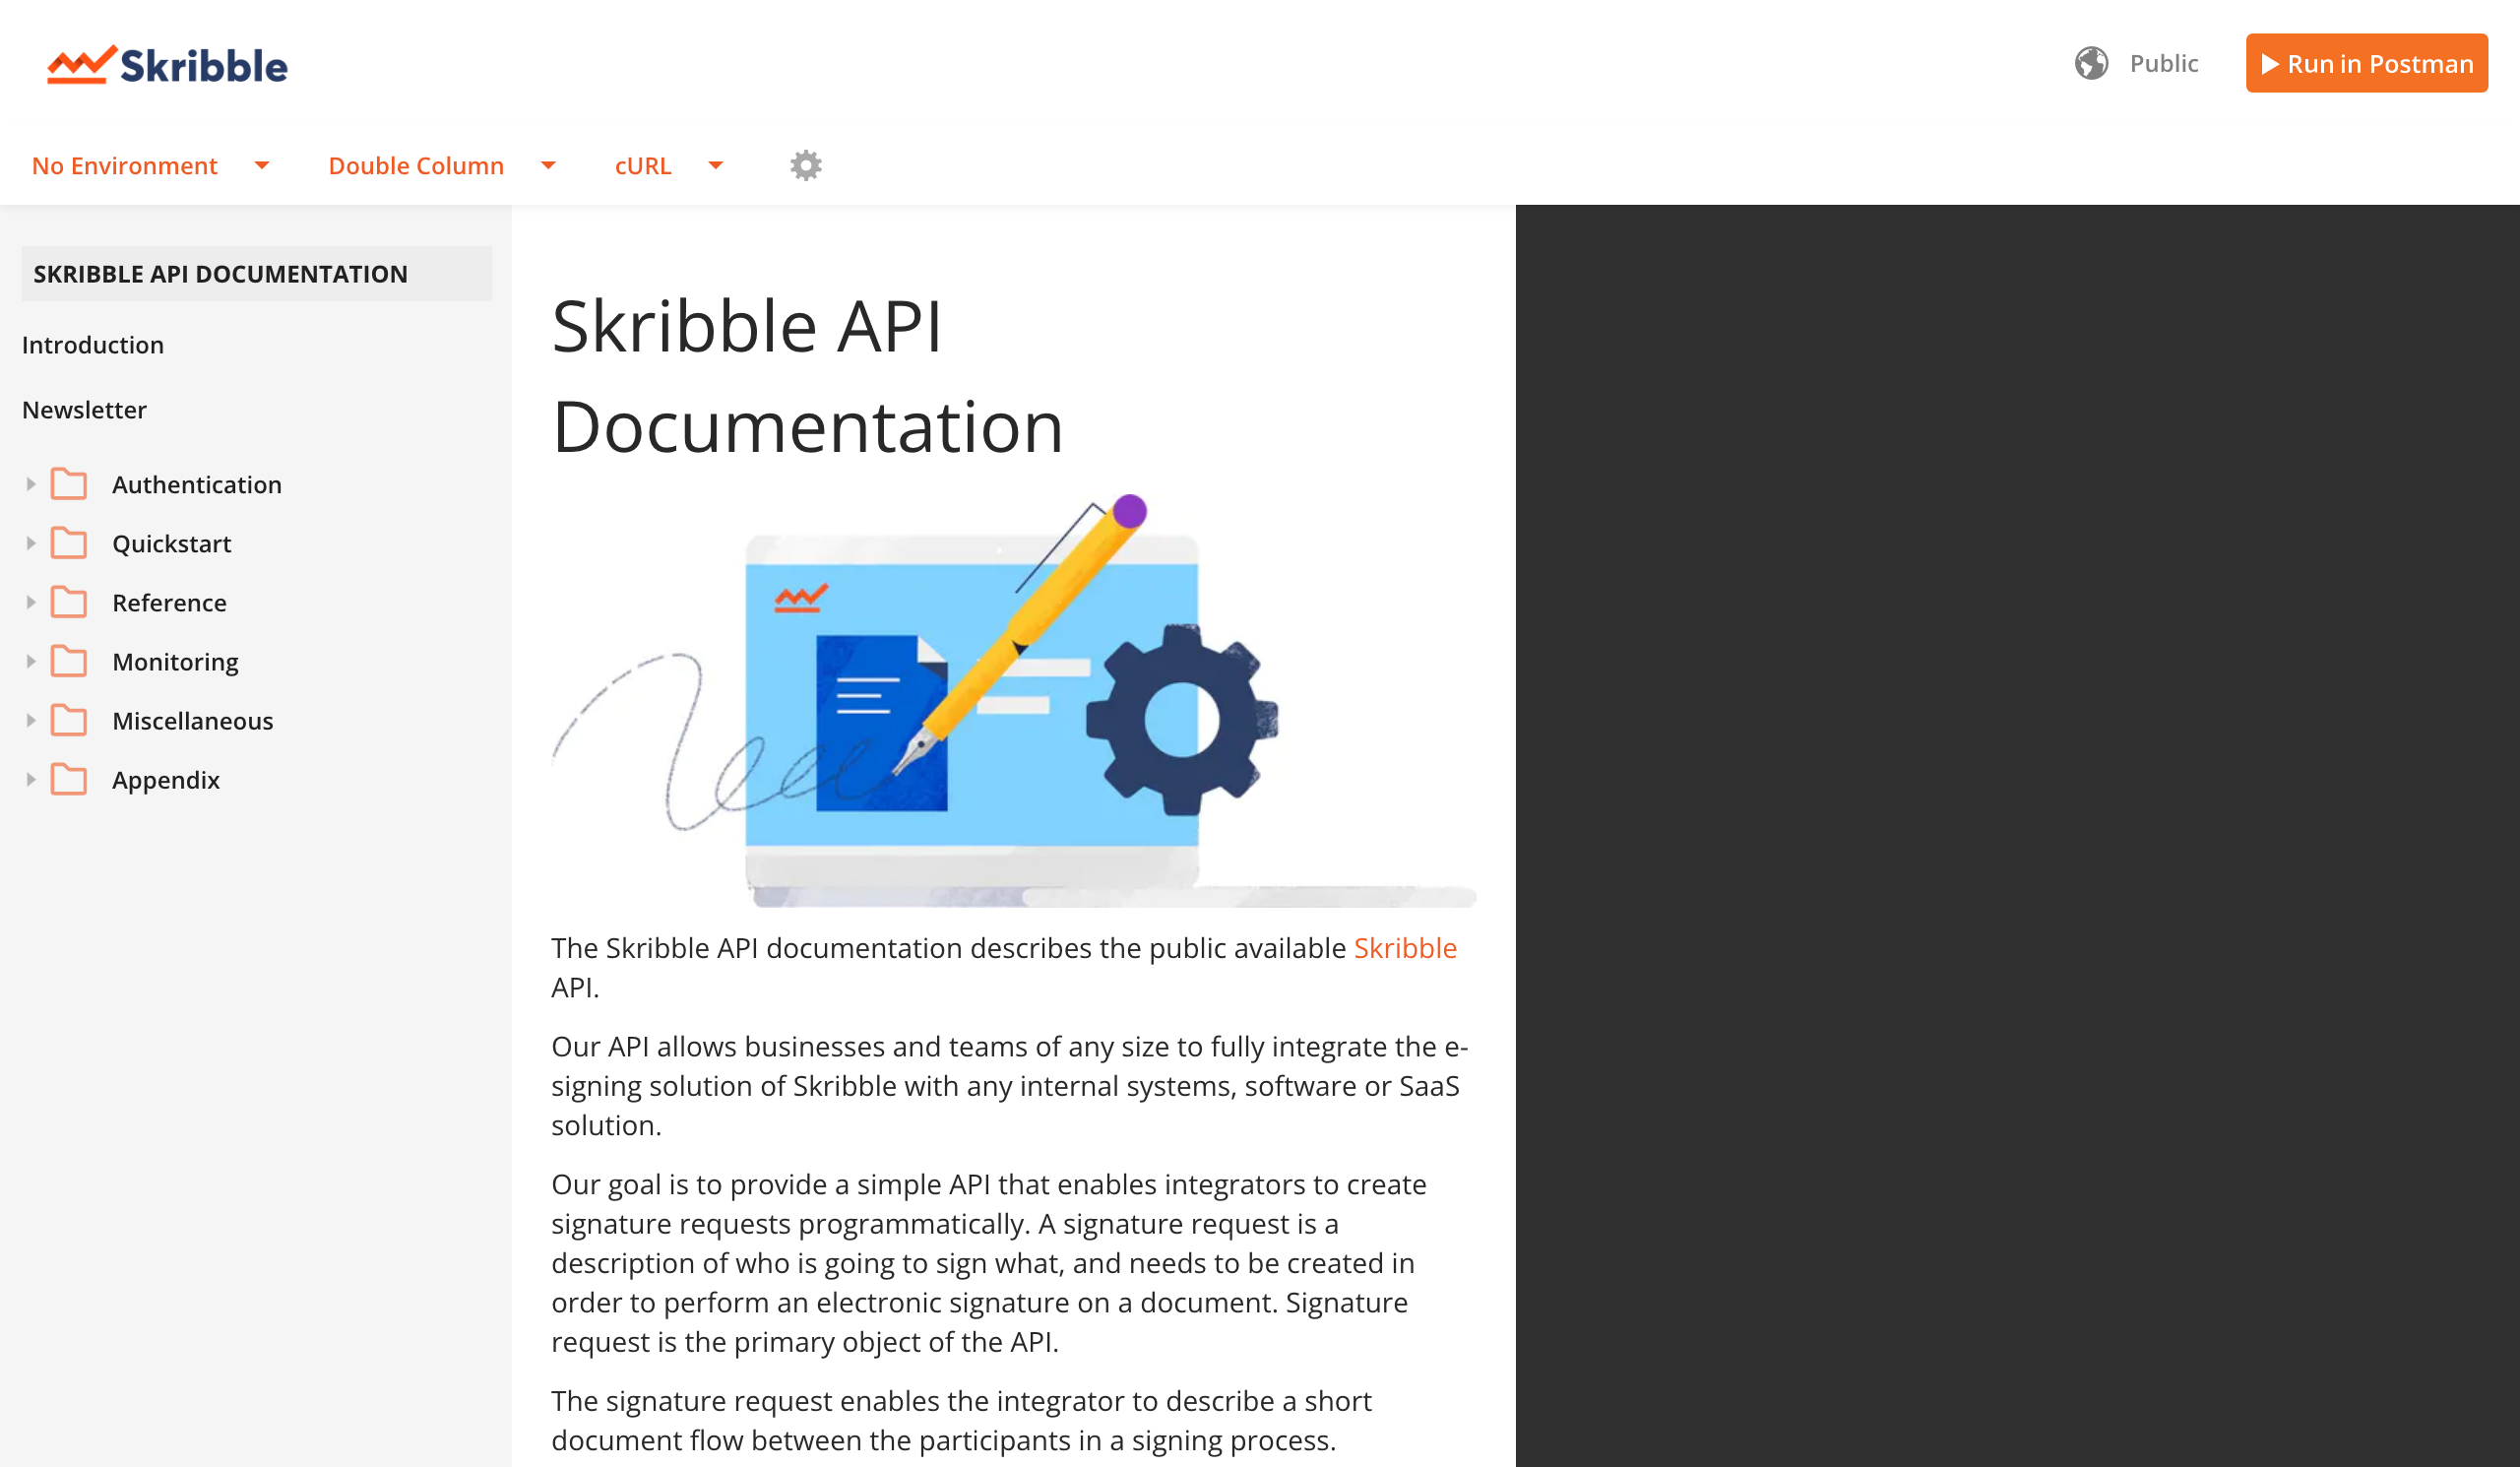Screen dimensions: 2520x1467
Task: Click the Authentication folder icon
Action: click(x=69, y=484)
